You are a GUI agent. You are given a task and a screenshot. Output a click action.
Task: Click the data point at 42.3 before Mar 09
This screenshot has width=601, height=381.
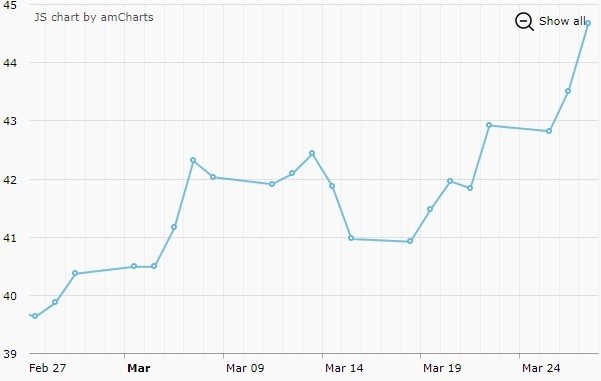pyautogui.click(x=193, y=160)
